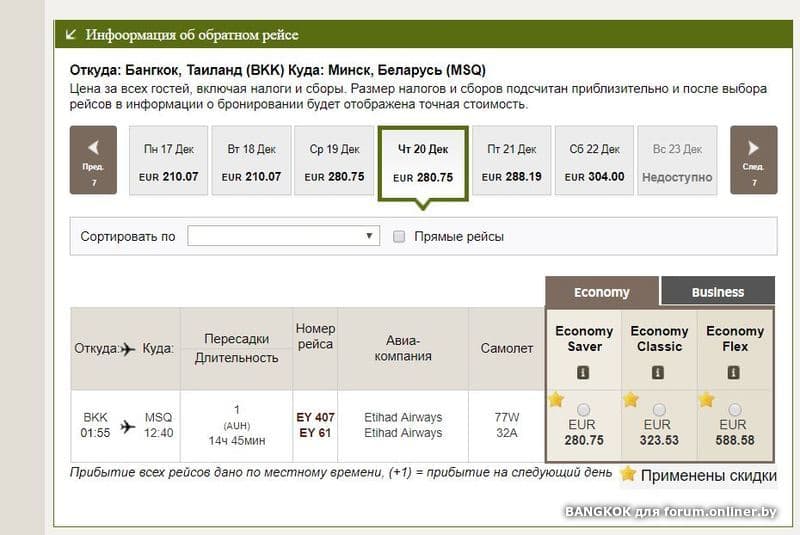Click flight number EY 407
Image resolution: width=800 pixels, height=535 pixels.
click(x=315, y=417)
